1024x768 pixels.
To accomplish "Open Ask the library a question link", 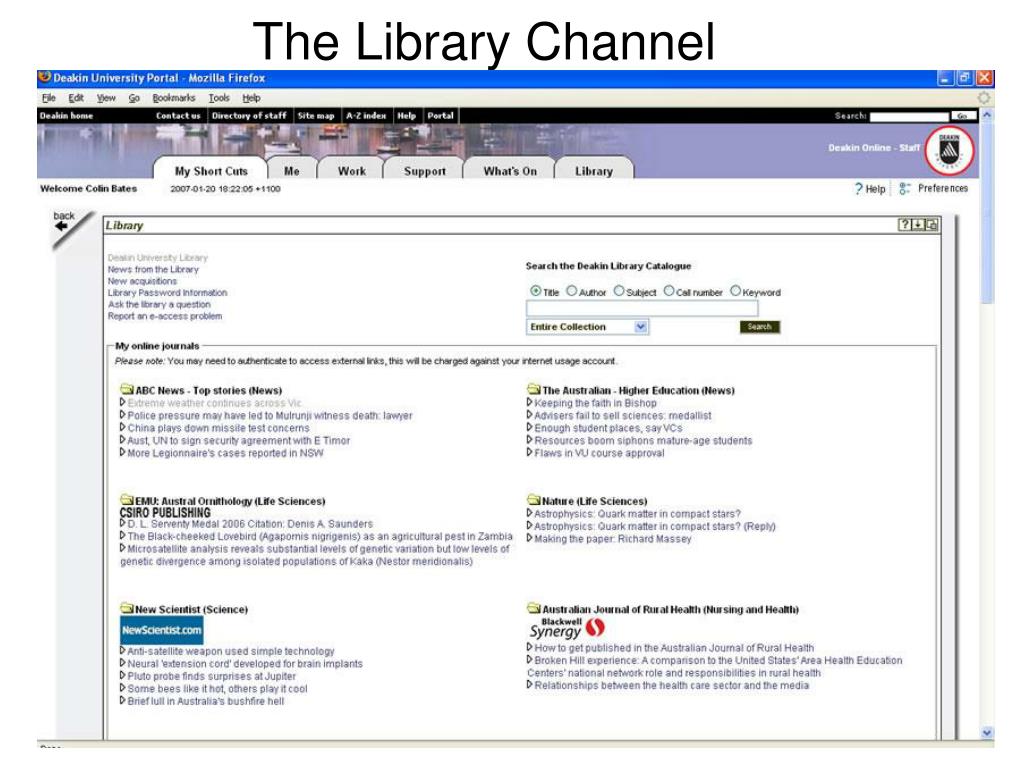I will (x=159, y=304).
